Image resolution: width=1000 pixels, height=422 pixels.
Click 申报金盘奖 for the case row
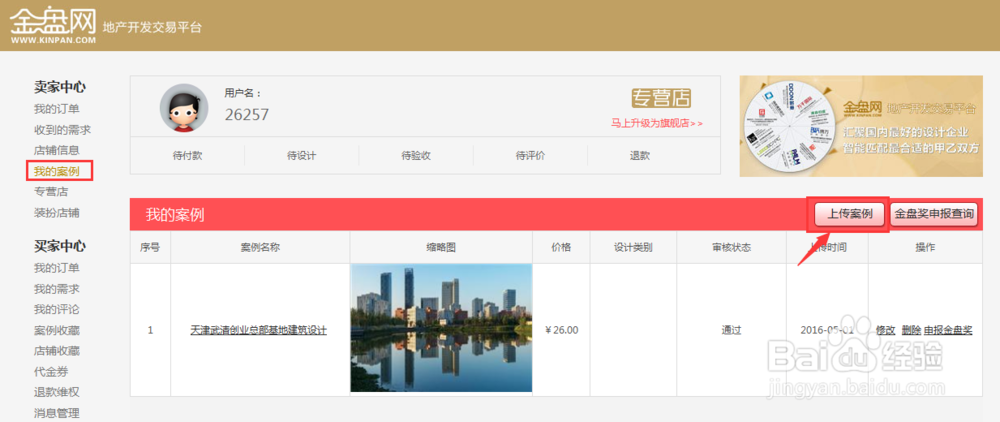click(x=948, y=330)
